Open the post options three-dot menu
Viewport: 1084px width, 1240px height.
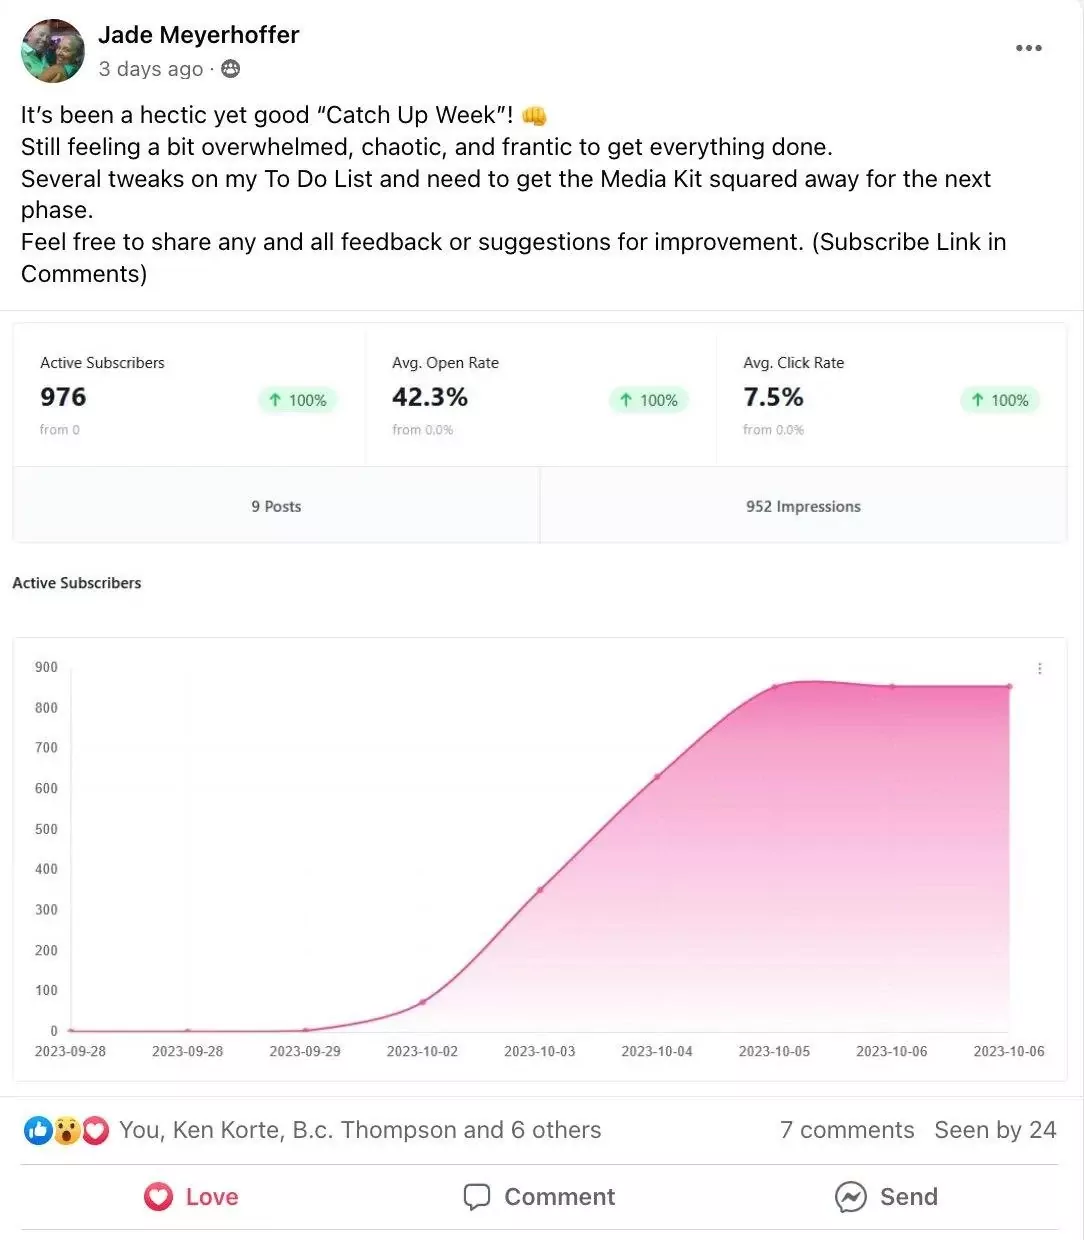click(x=1028, y=48)
